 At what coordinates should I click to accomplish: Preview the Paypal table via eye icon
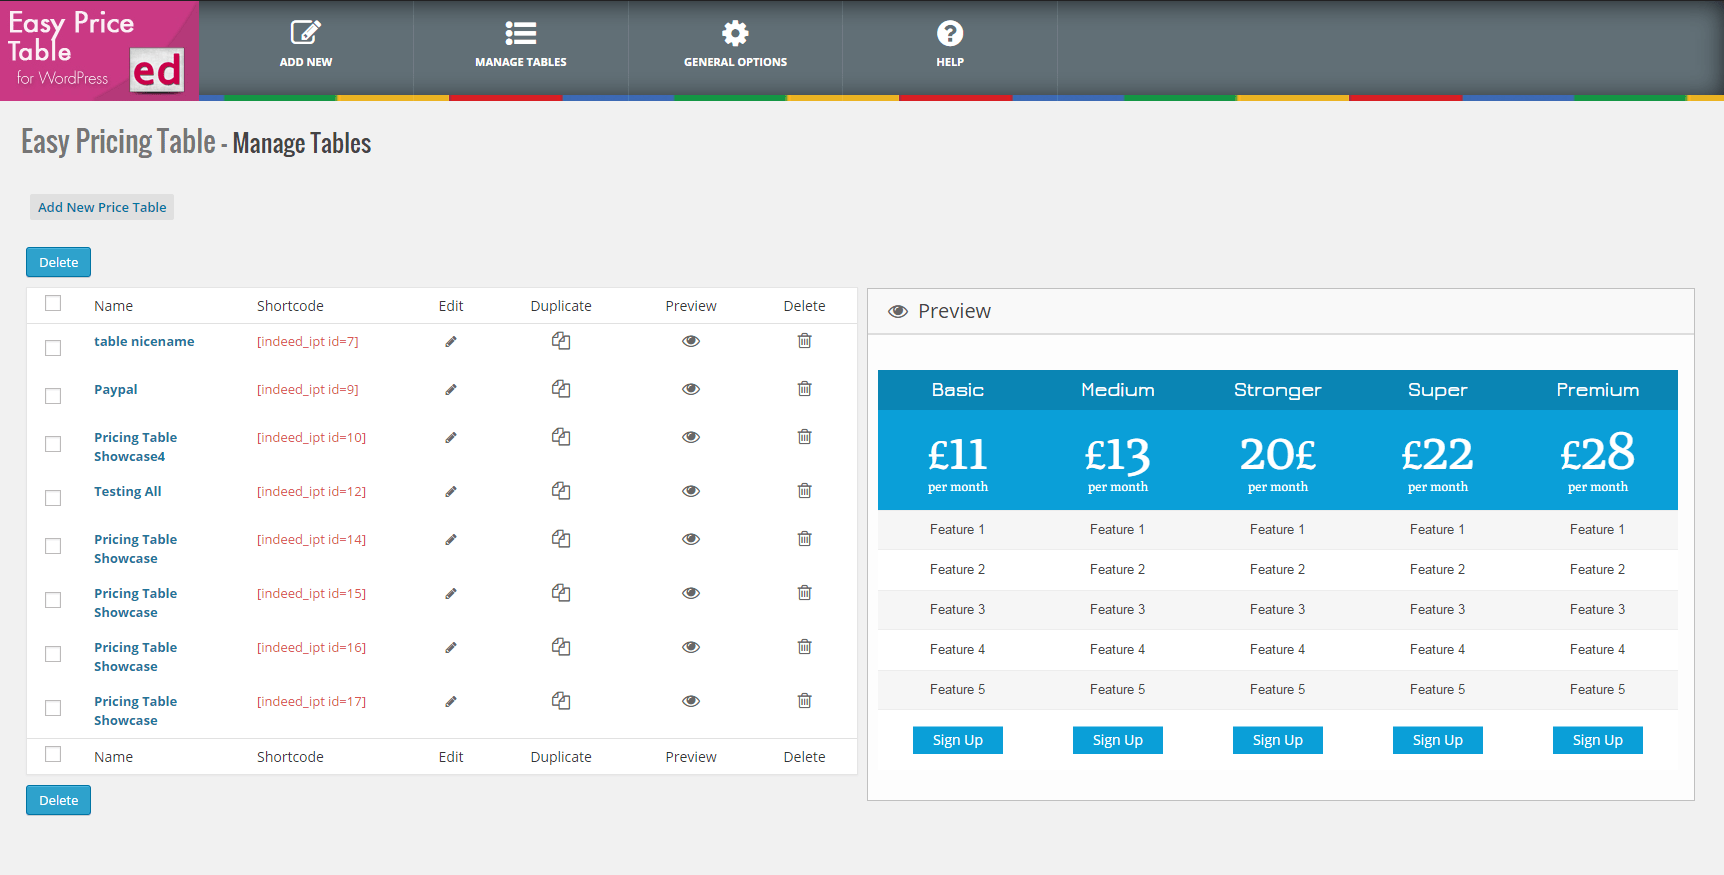click(x=691, y=389)
